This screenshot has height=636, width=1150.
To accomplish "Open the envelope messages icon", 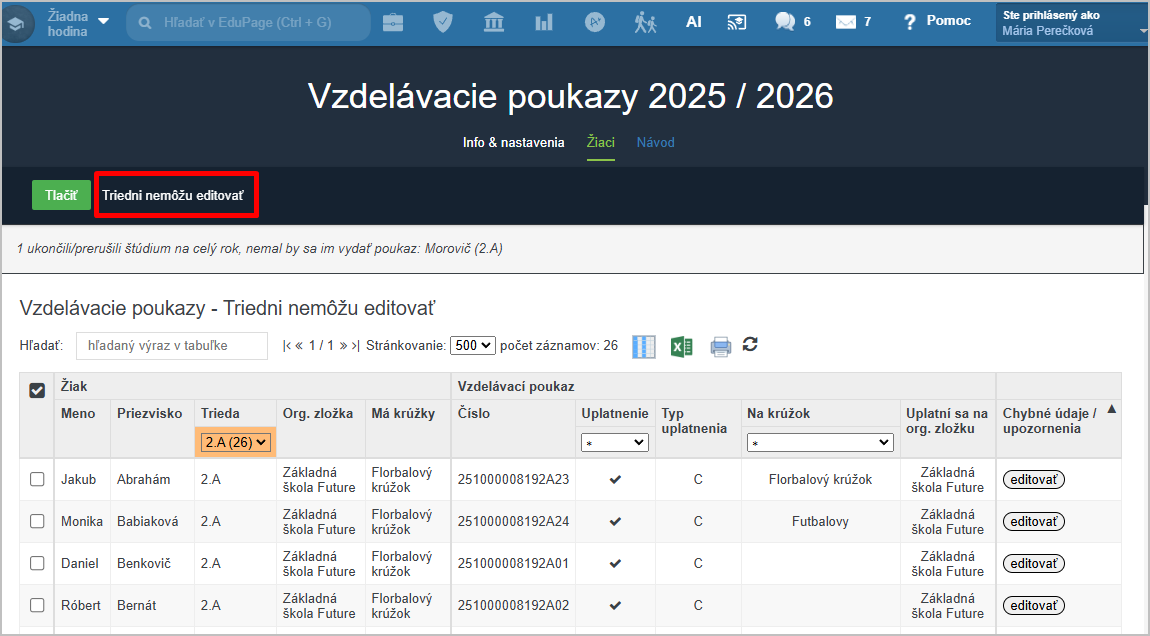I will (846, 21).
